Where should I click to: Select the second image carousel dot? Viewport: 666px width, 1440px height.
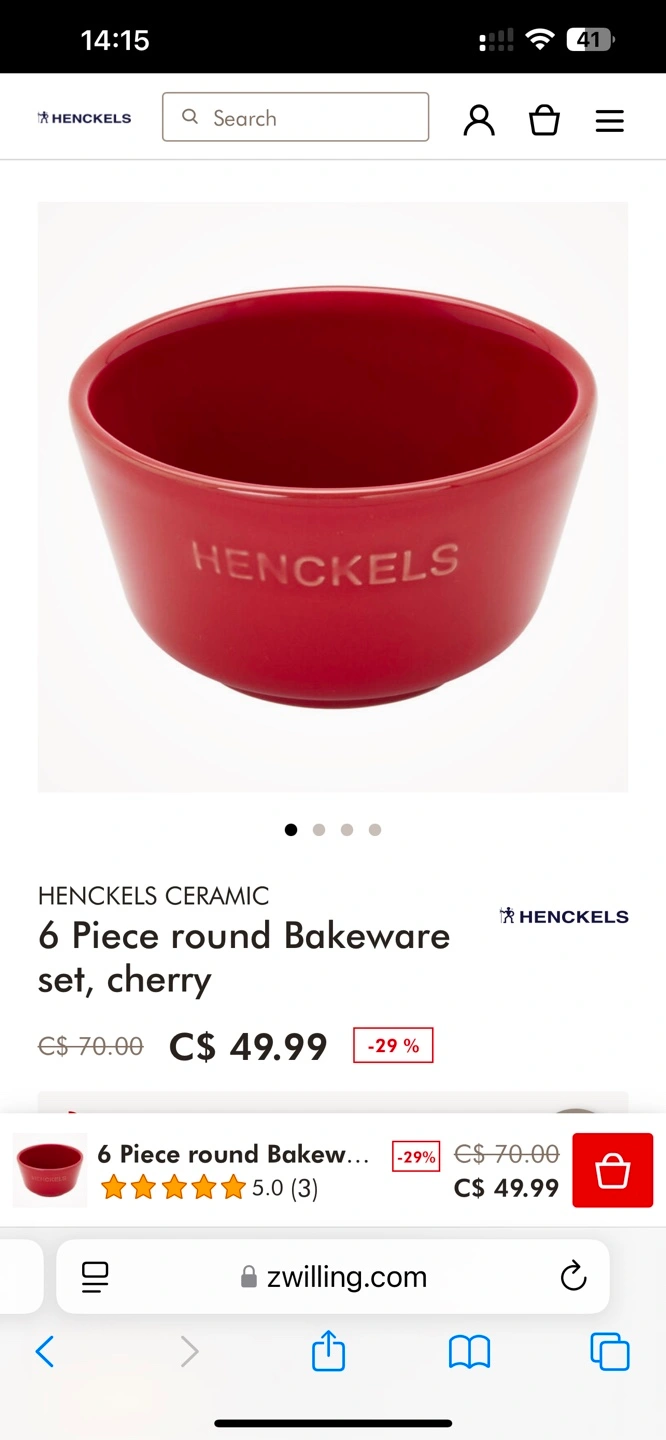[x=319, y=829]
